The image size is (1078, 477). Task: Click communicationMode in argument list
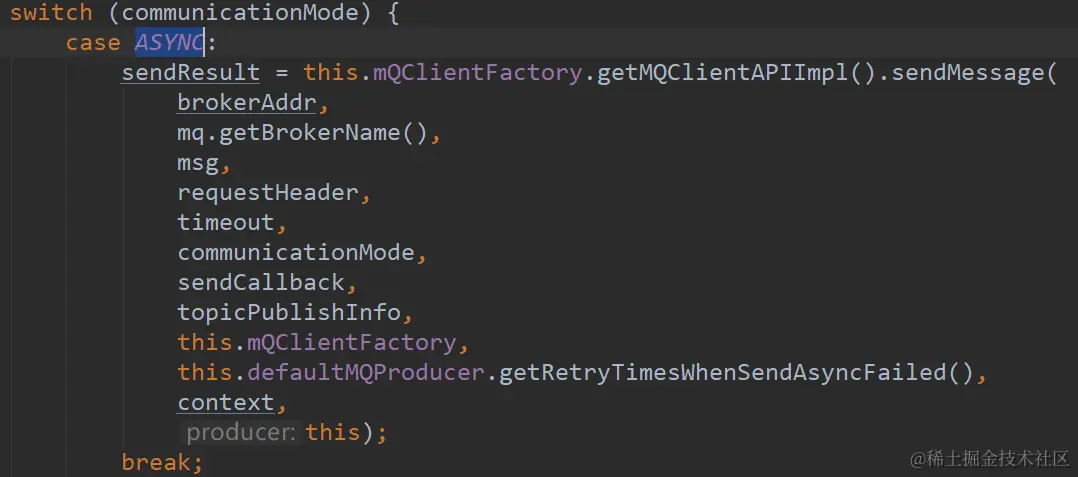click(296, 253)
